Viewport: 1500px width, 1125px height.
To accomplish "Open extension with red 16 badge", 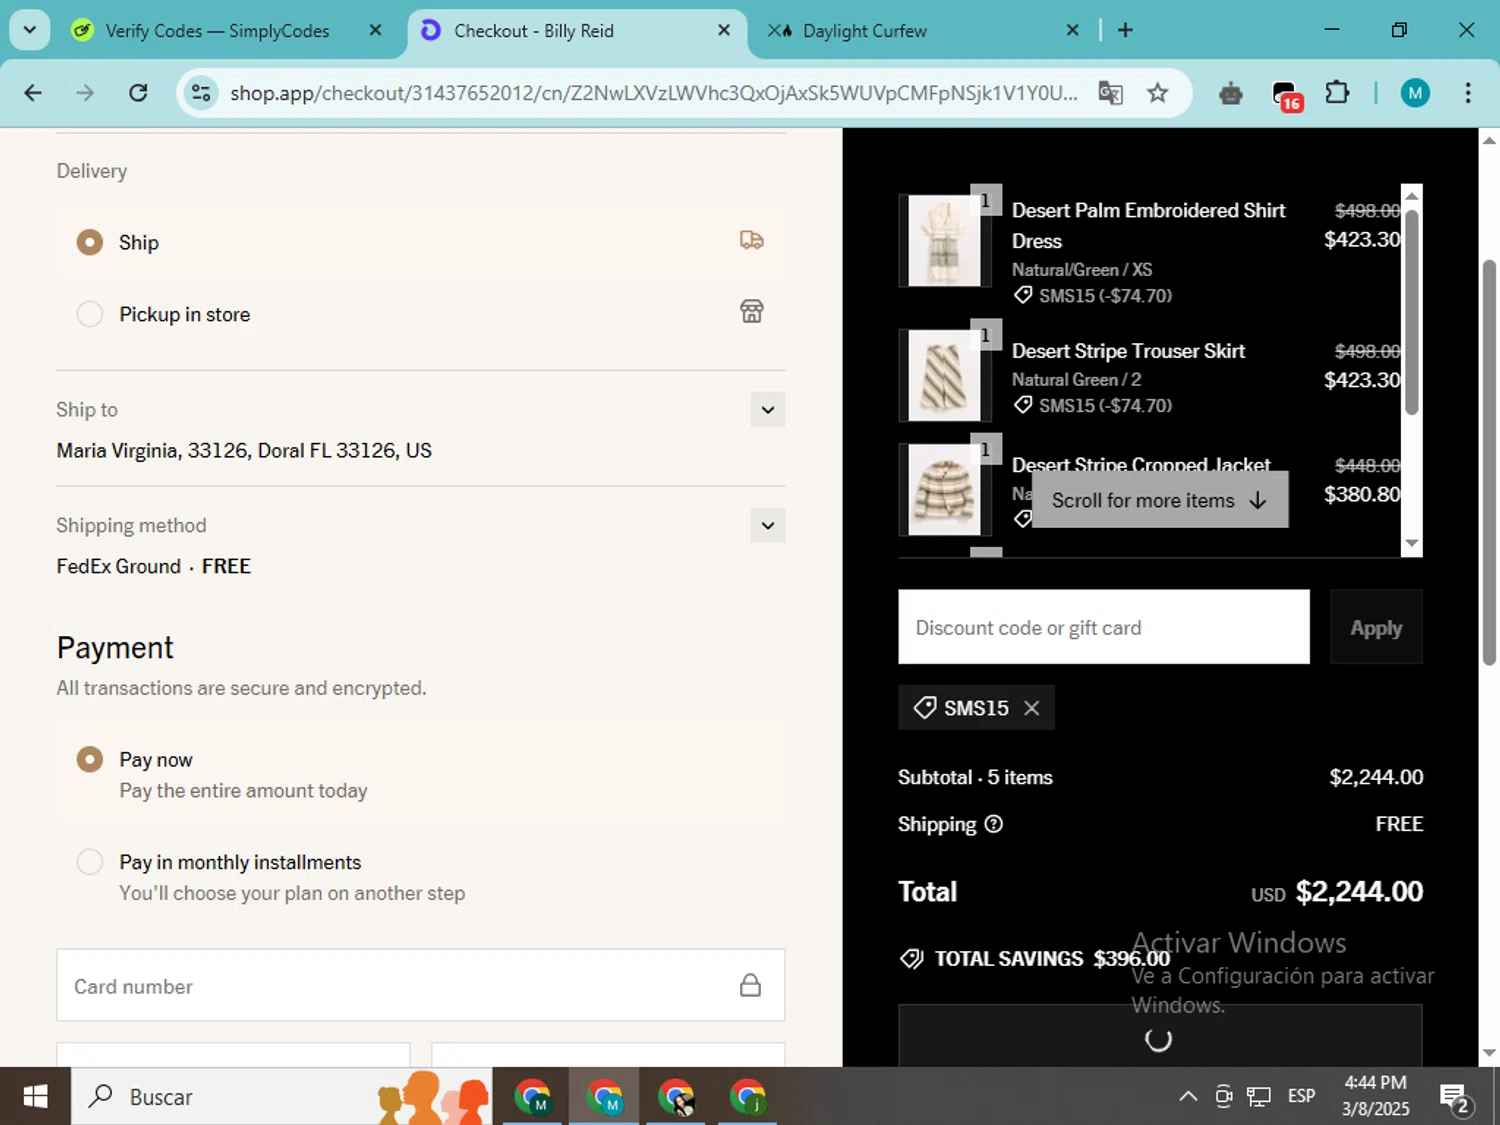I will (1286, 95).
